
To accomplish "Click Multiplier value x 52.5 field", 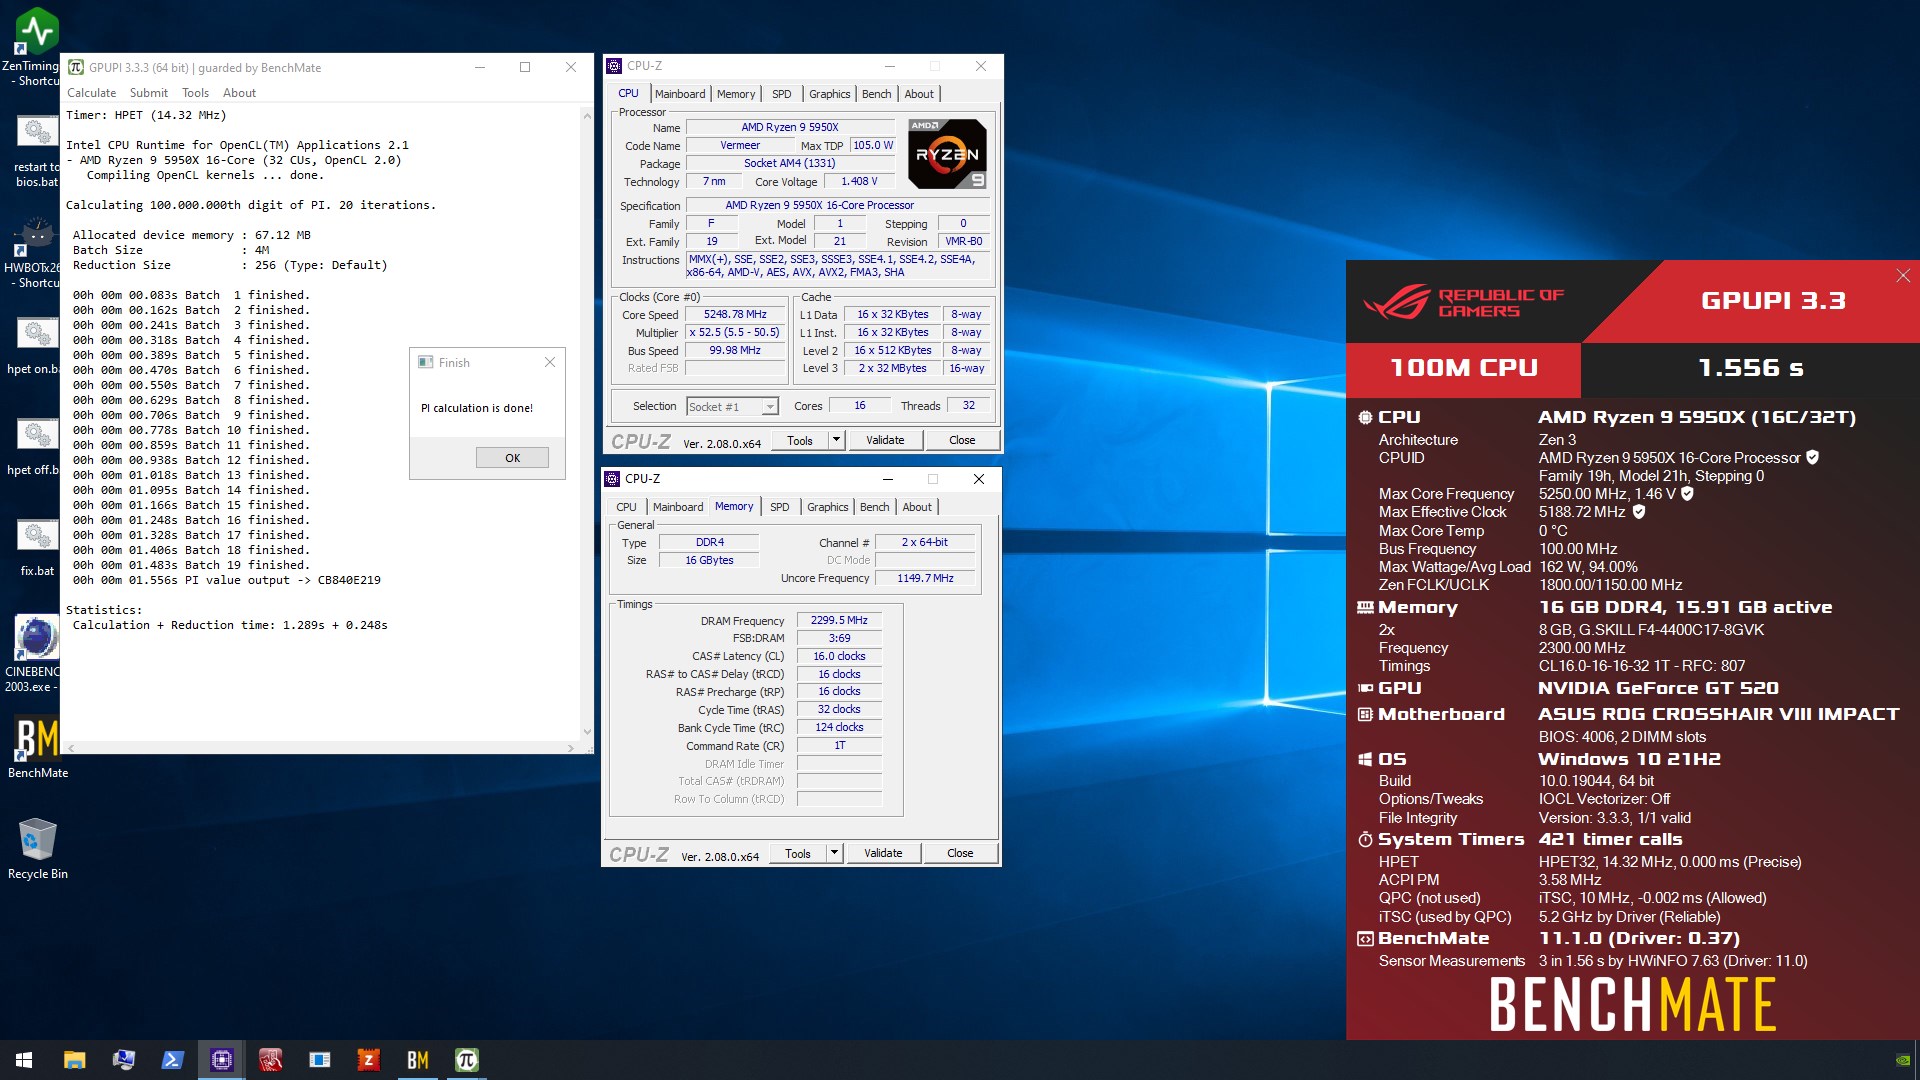I will 735,332.
